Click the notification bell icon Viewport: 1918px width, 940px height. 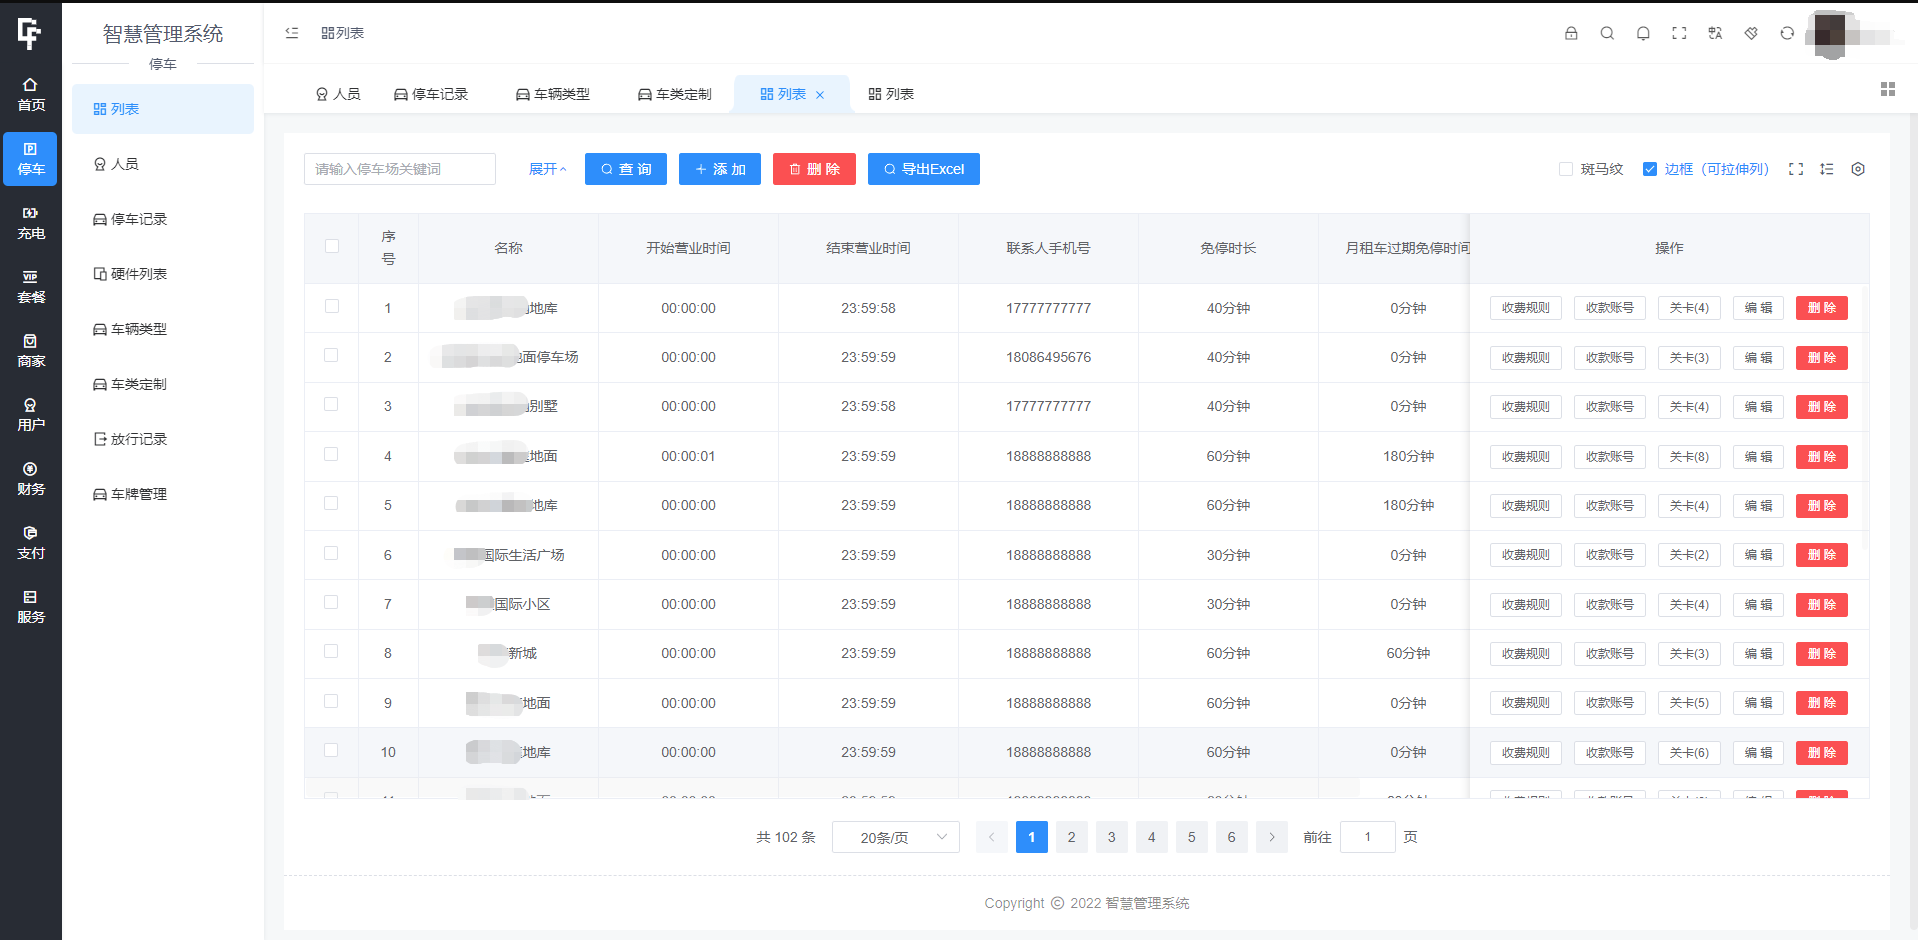pyautogui.click(x=1643, y=33)
